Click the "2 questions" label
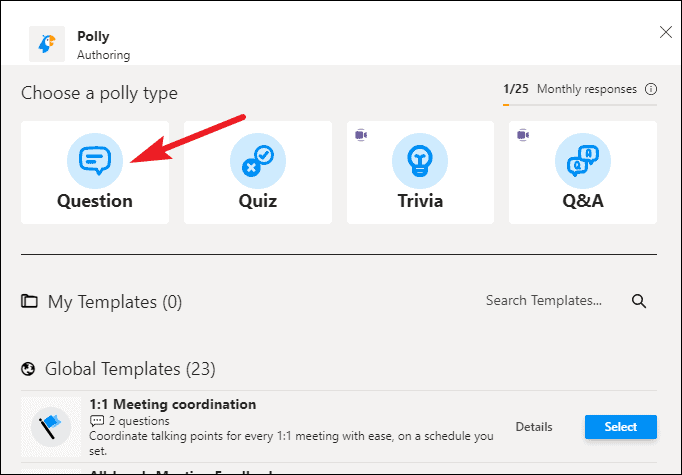This screenshot has width=682, height=475. pyautogui.click(x=139, y=421)
